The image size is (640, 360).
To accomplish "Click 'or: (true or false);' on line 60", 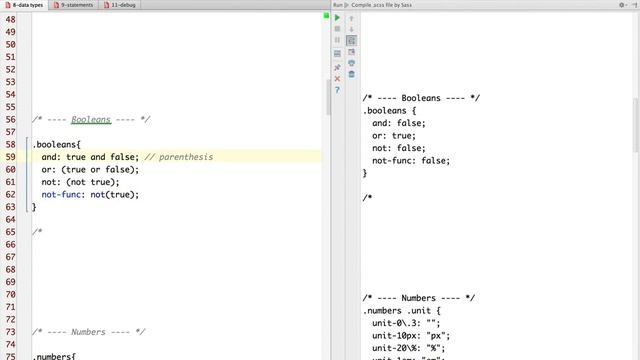I will coord(90,169).
